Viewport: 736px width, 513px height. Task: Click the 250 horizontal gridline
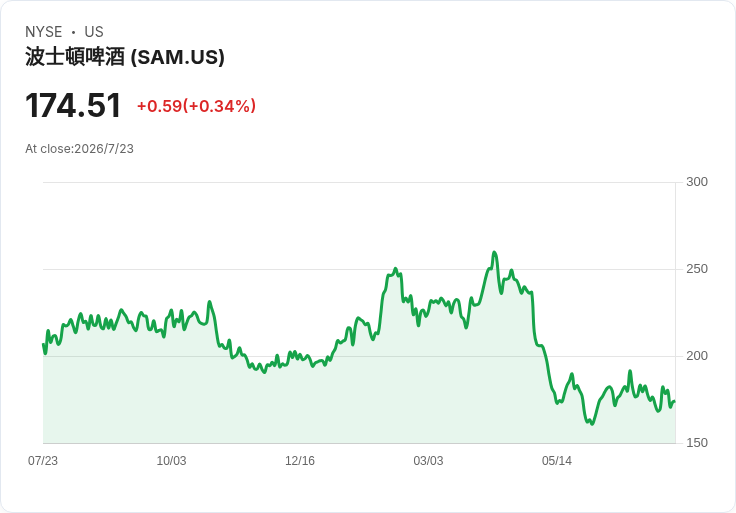point(359,269)
